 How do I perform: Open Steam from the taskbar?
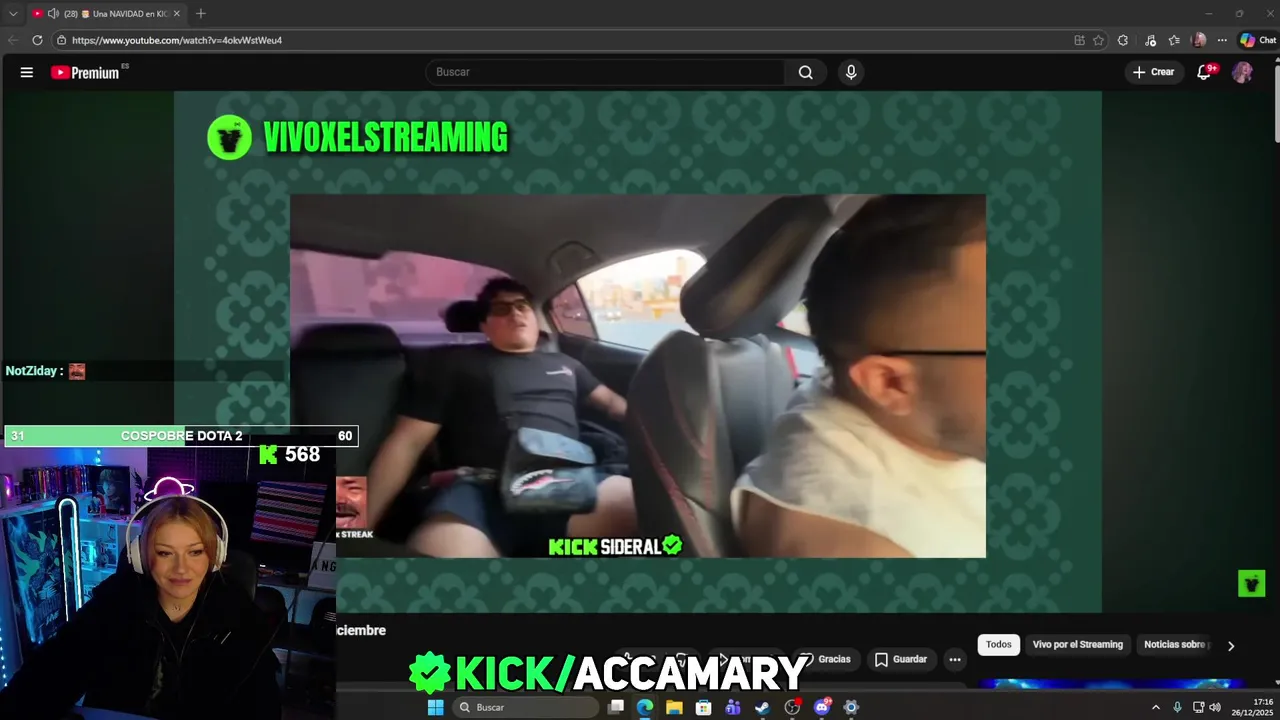762,707
